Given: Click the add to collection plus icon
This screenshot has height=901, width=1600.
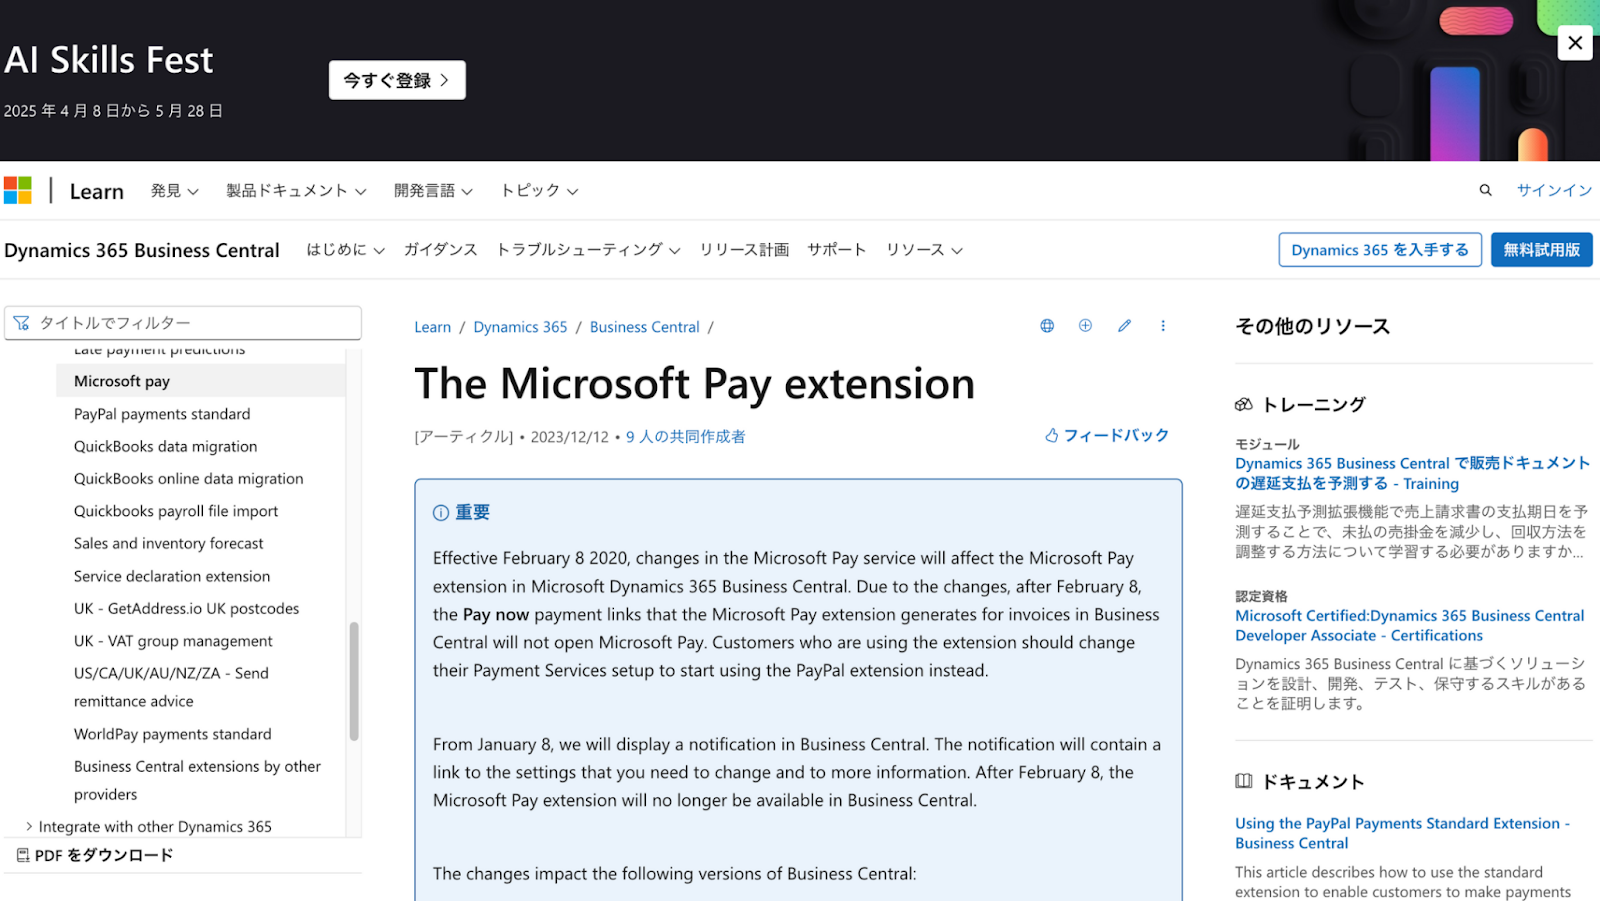Looking at the screenshot, I should coord(1085,326).
